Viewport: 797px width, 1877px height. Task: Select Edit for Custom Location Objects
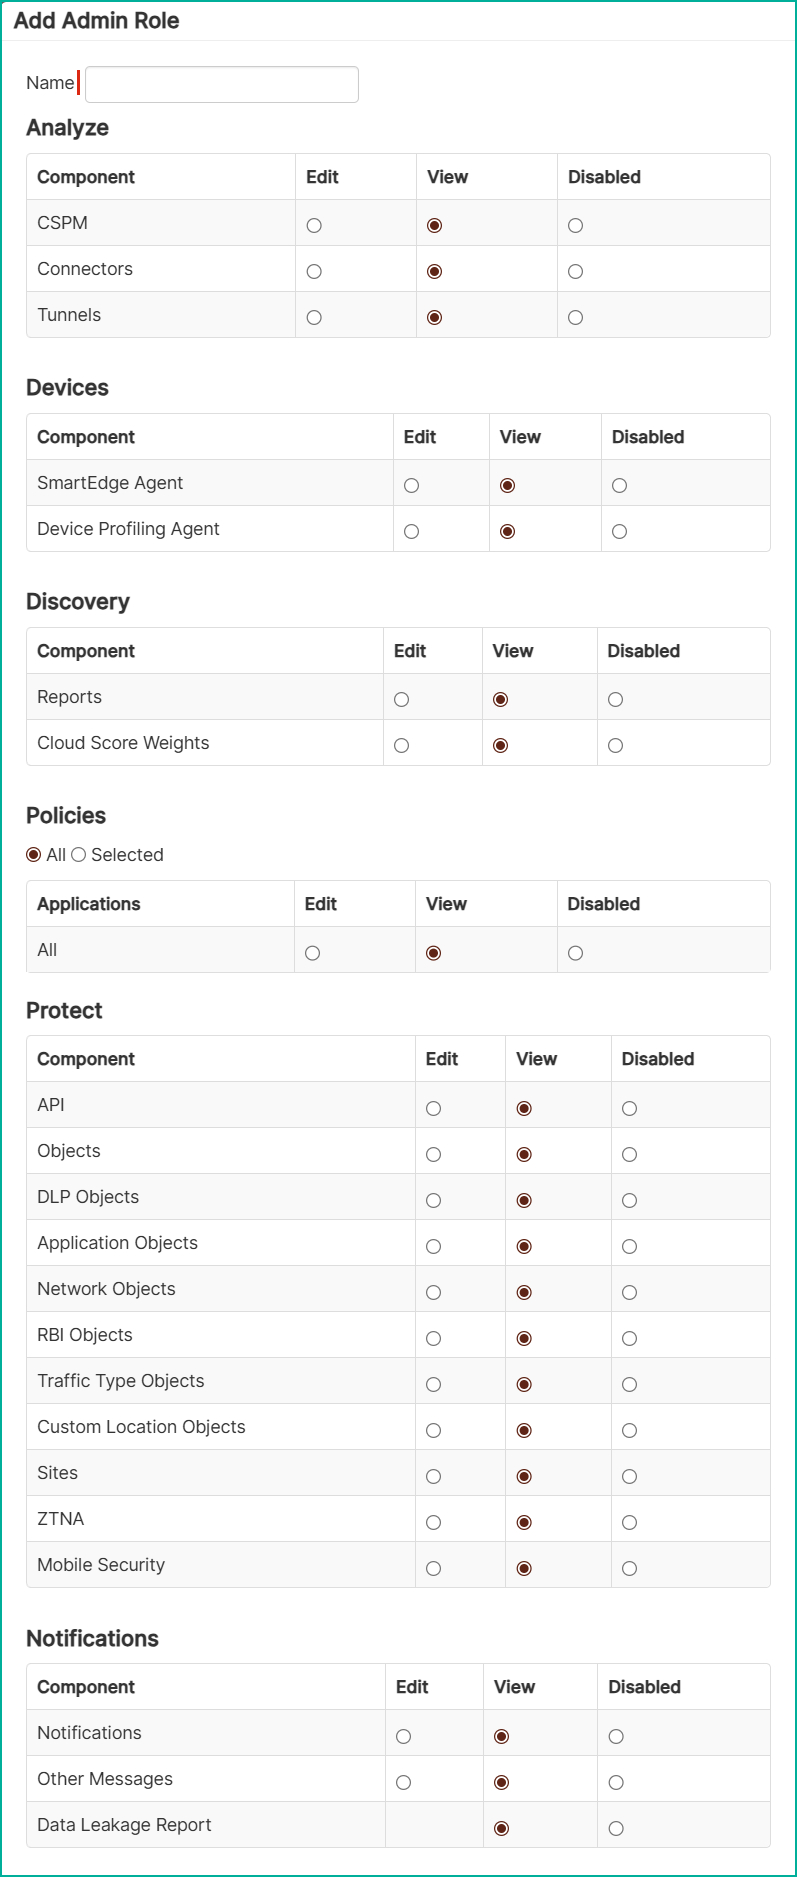[433, 1431]
